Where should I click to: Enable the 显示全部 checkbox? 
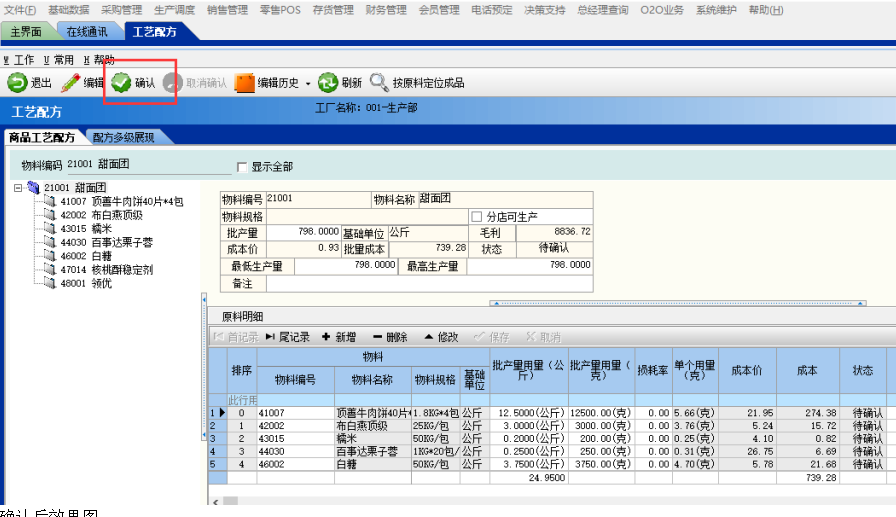pos(242,167)
